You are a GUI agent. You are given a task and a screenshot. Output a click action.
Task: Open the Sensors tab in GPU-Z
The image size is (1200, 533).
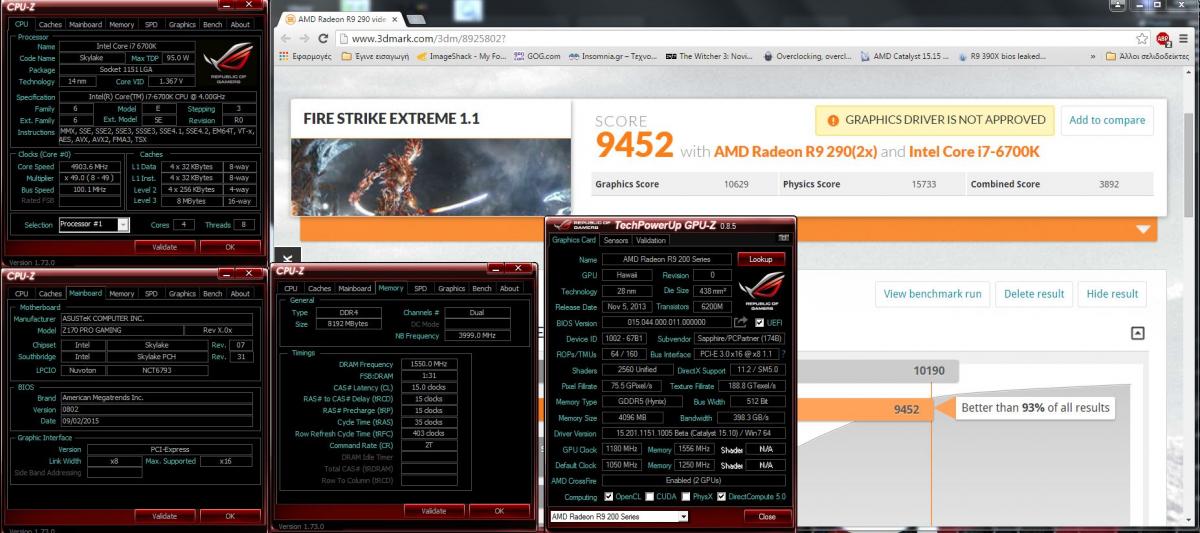click(616, 240)
